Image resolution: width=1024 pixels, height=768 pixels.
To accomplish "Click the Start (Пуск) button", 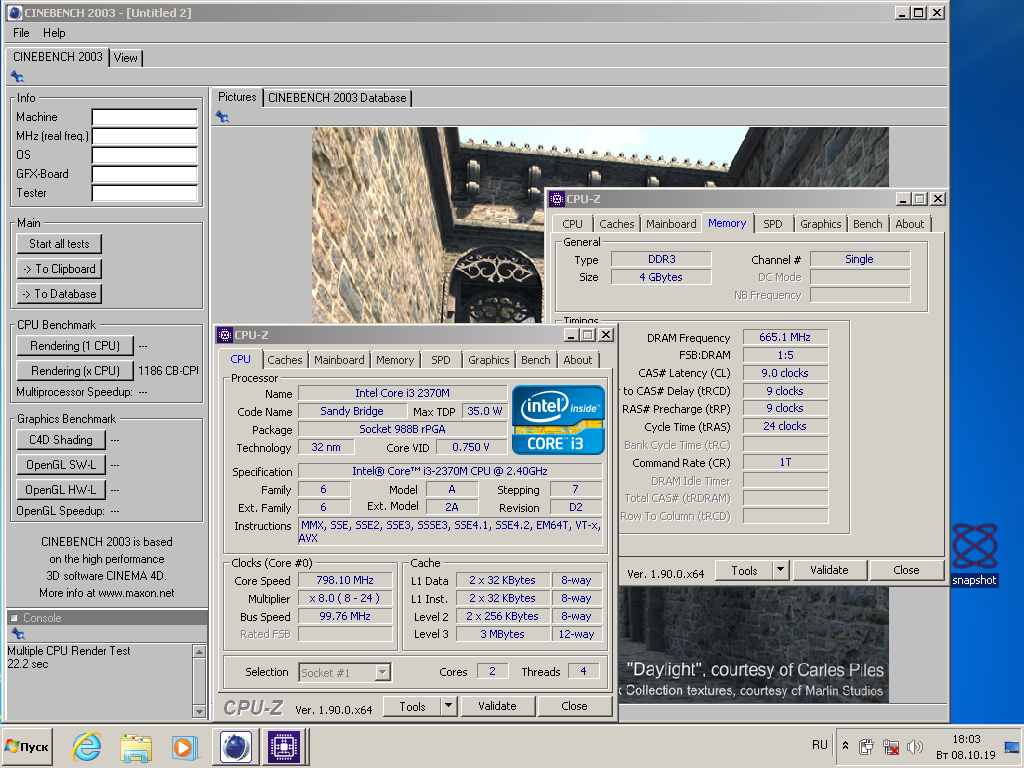I will click(27, 746).
